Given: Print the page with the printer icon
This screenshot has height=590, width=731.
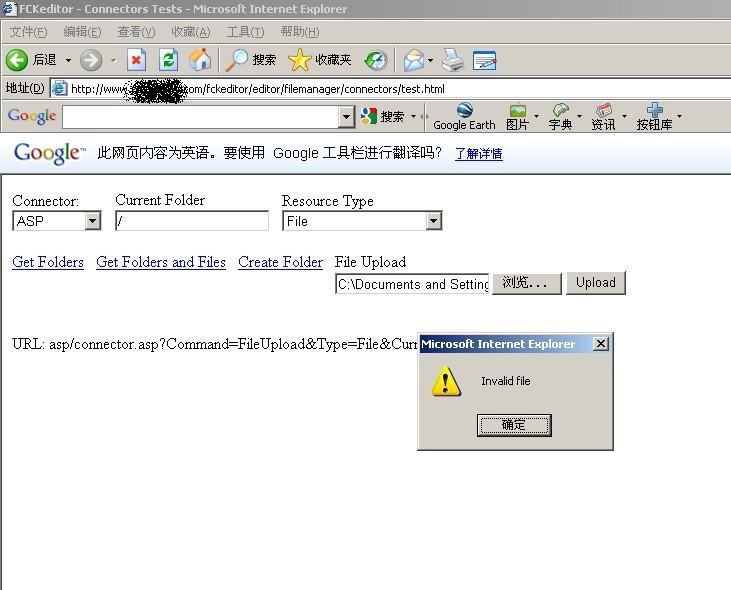Looking at the screenshot, I should point(452,60).
